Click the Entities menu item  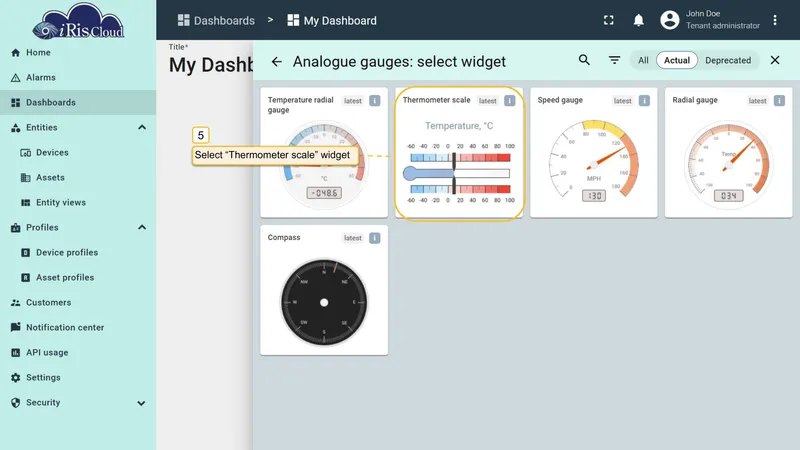coord(42,128)
